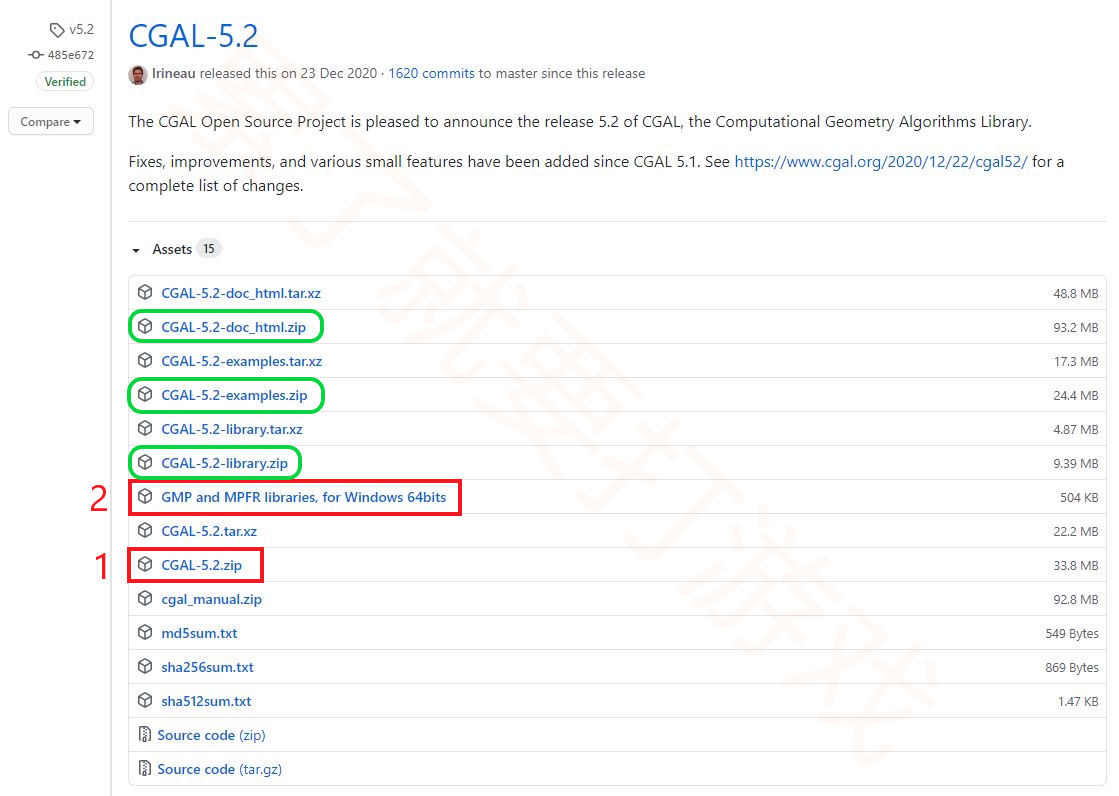
Task: Collapse the Assets section
Action: (172, 248)
